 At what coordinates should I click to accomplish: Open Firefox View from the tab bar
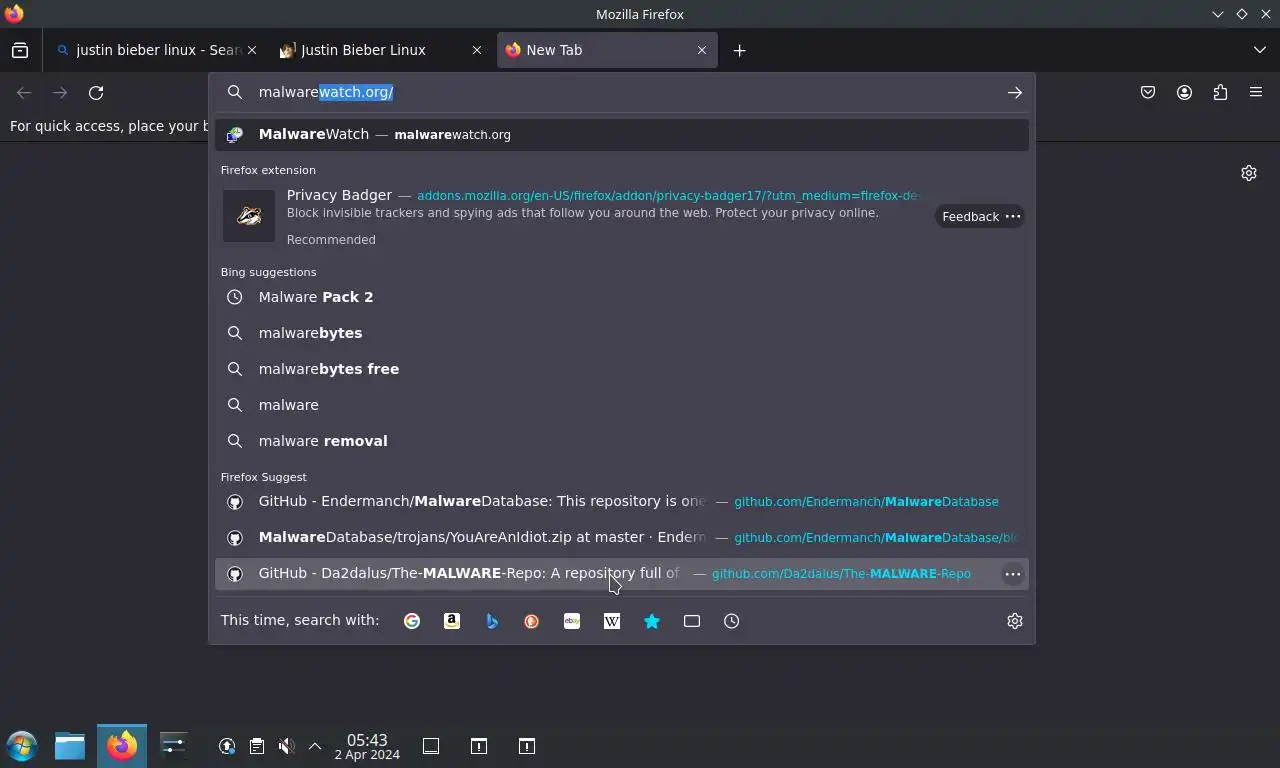(x=20, y=50)
